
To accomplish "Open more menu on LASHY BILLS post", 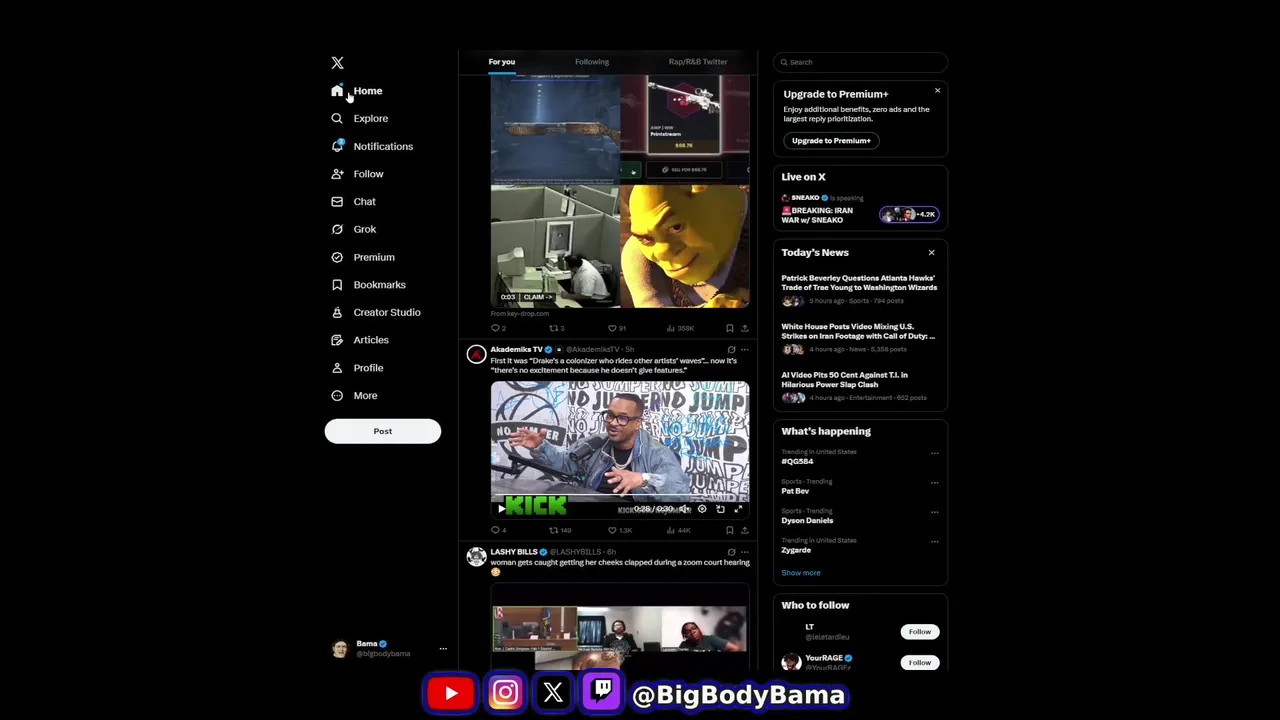I will click(x=744, y=552).
